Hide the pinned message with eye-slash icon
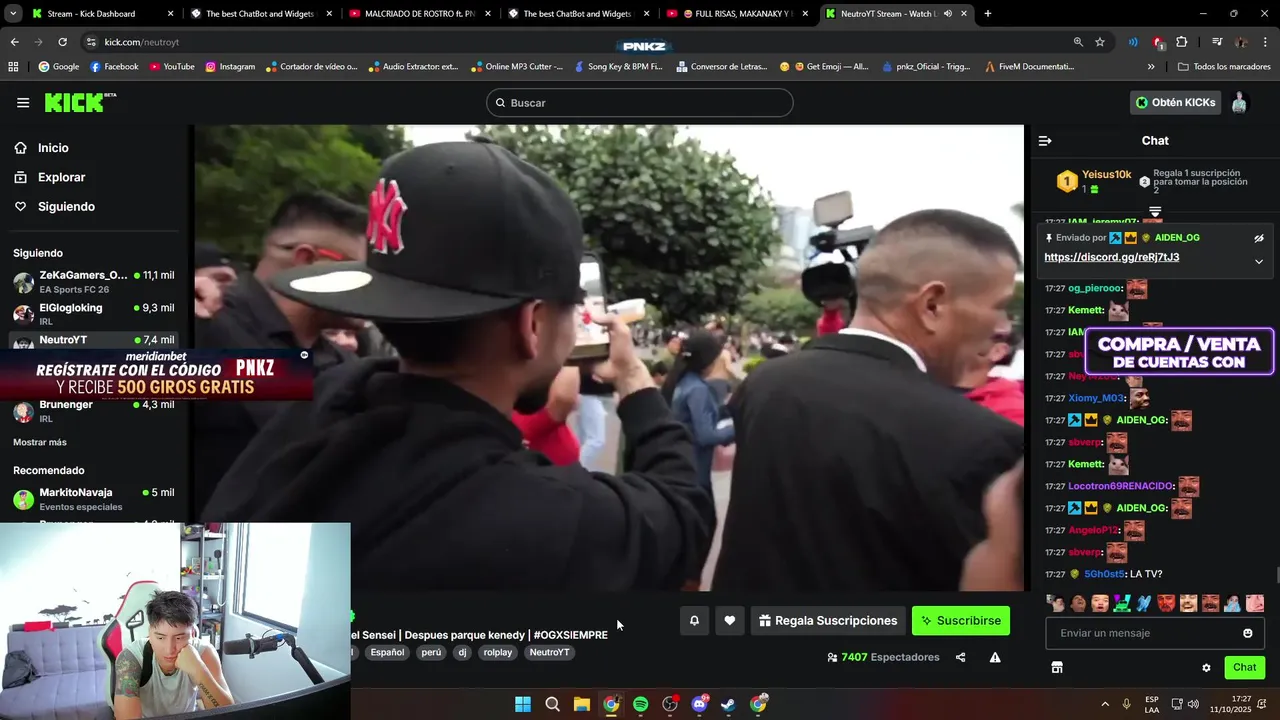 point(1259,238)
